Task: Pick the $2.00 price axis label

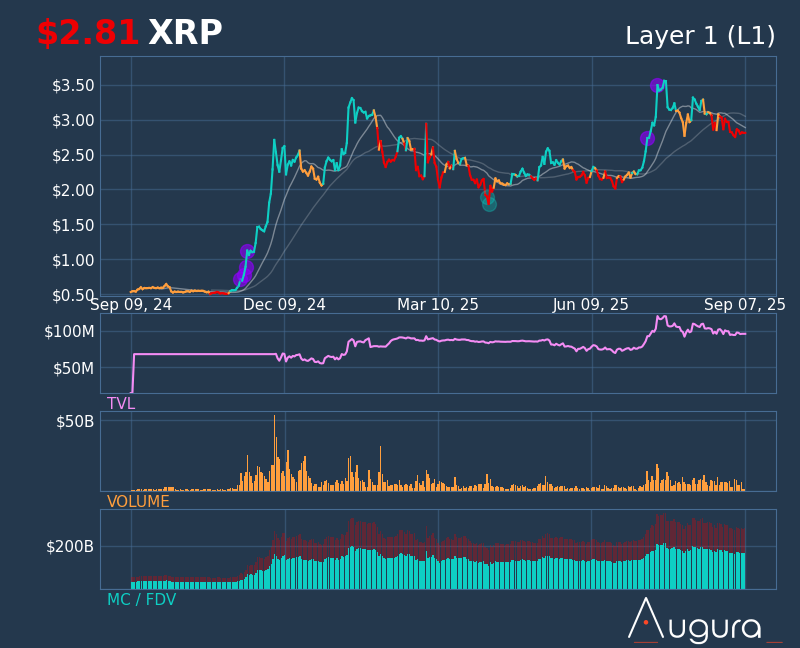Action: coord(73,190)
